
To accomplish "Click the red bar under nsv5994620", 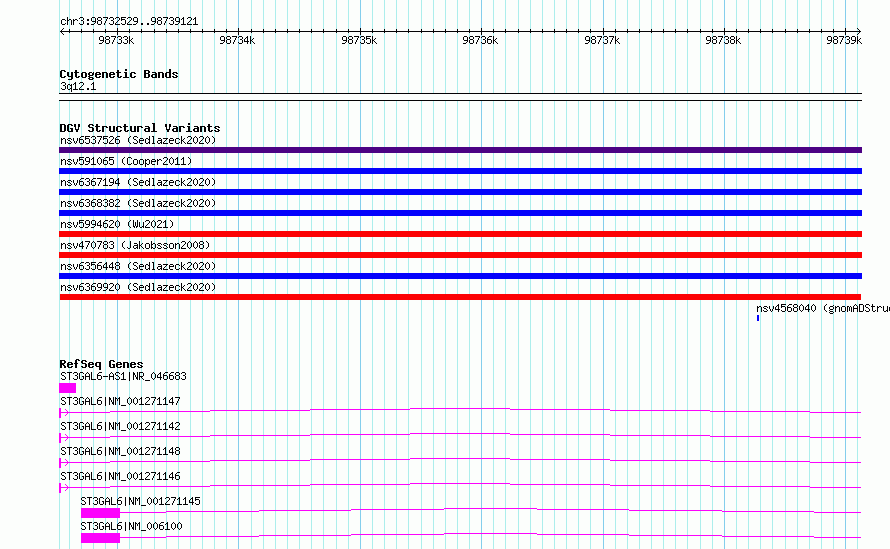I will tap(460, 234).
